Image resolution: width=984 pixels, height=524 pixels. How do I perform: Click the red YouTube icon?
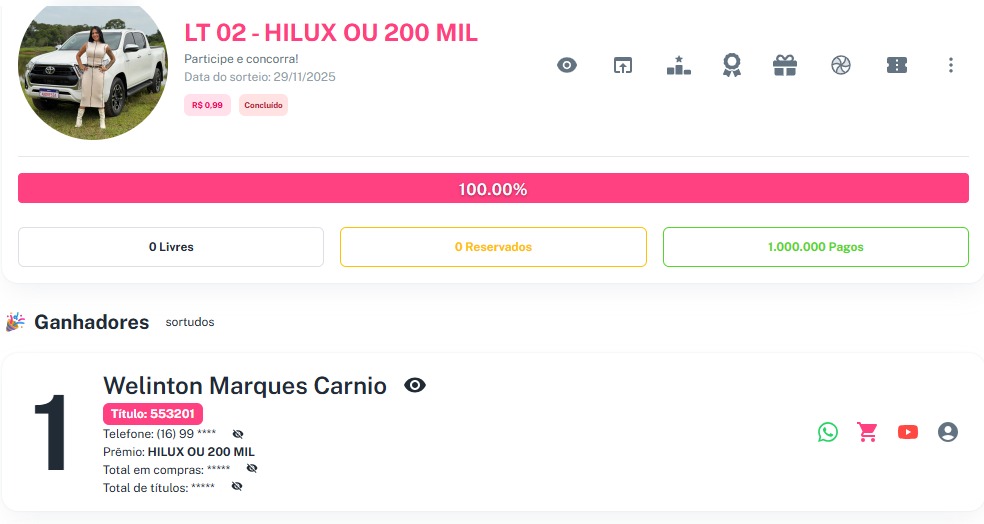[908, 432]
